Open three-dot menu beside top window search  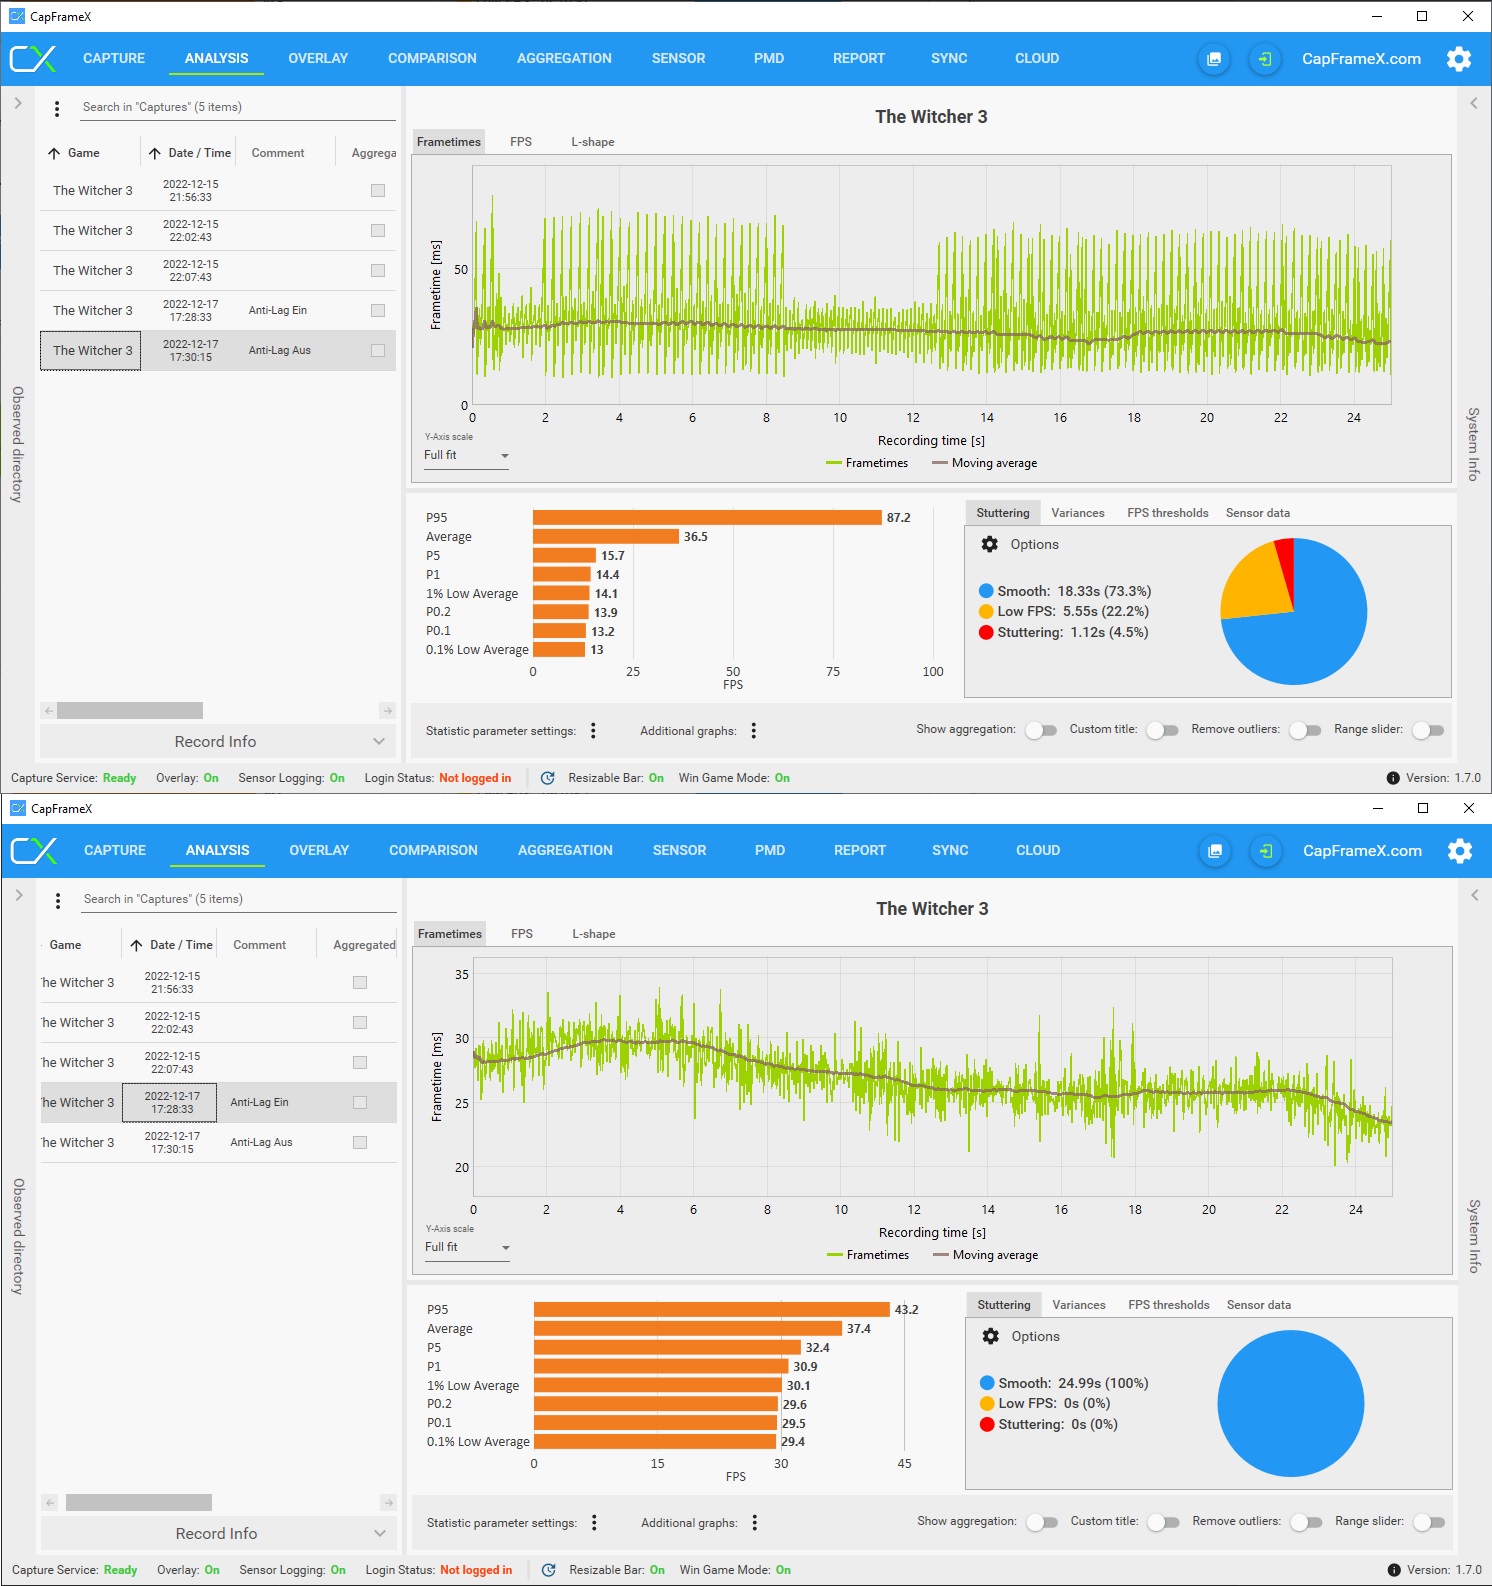(x=57, y=108)
